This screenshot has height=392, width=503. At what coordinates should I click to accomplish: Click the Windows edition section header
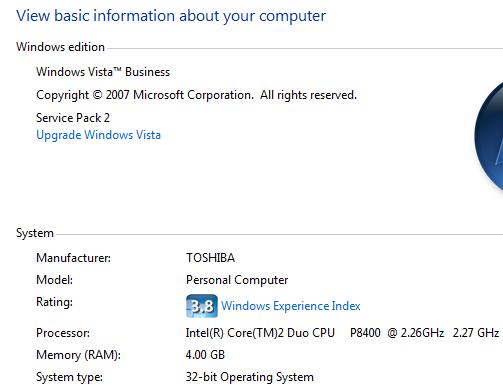click(60, 47)
